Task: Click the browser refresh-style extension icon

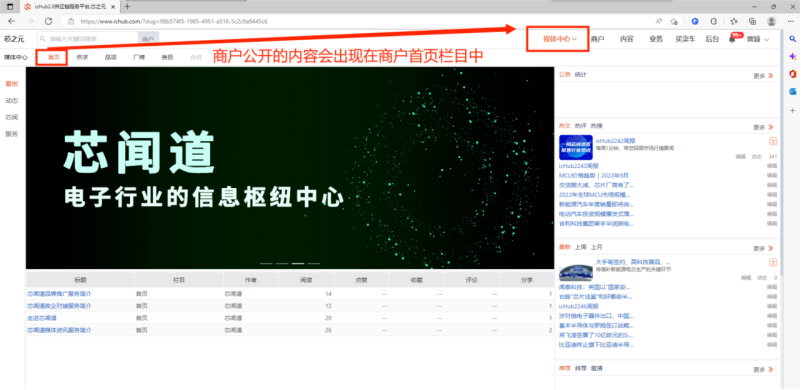Action: (x=714, y=21)
